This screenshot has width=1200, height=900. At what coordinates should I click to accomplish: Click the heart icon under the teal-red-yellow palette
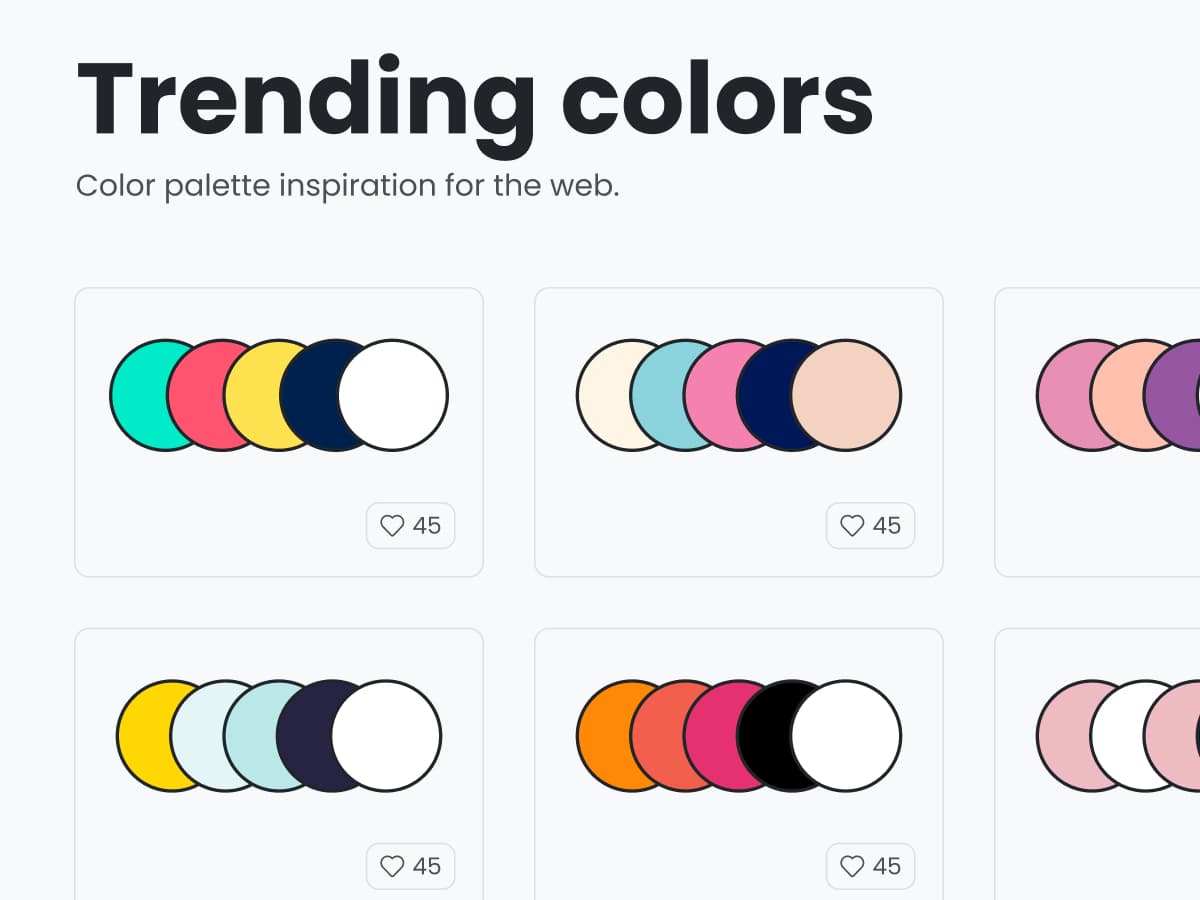click(x=392, y=525)
